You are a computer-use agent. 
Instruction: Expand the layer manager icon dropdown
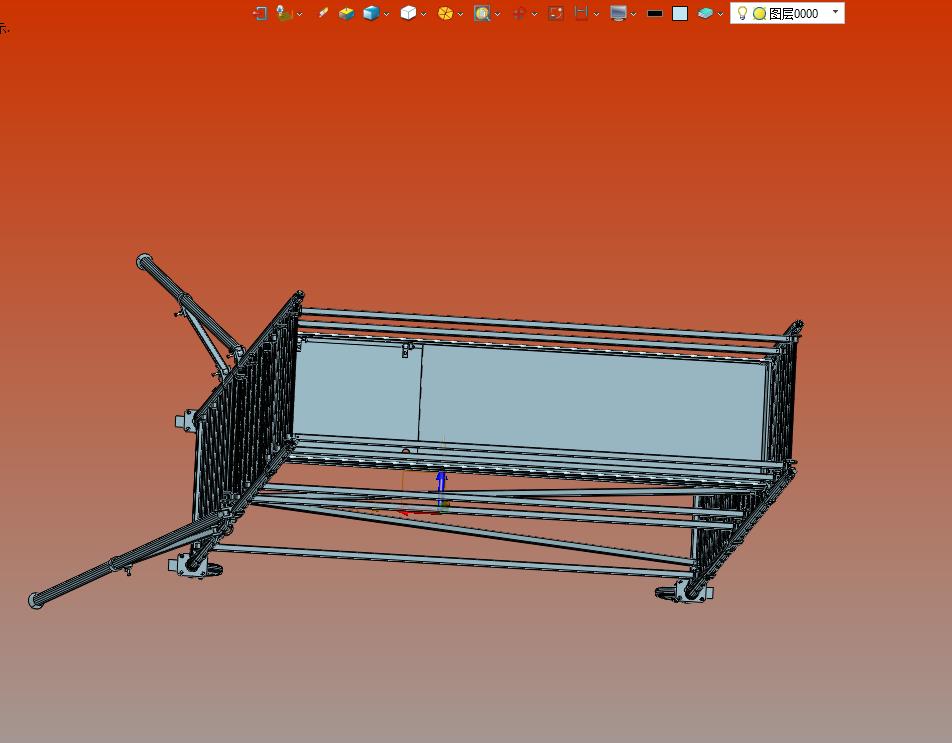click(x=720, y=14)
